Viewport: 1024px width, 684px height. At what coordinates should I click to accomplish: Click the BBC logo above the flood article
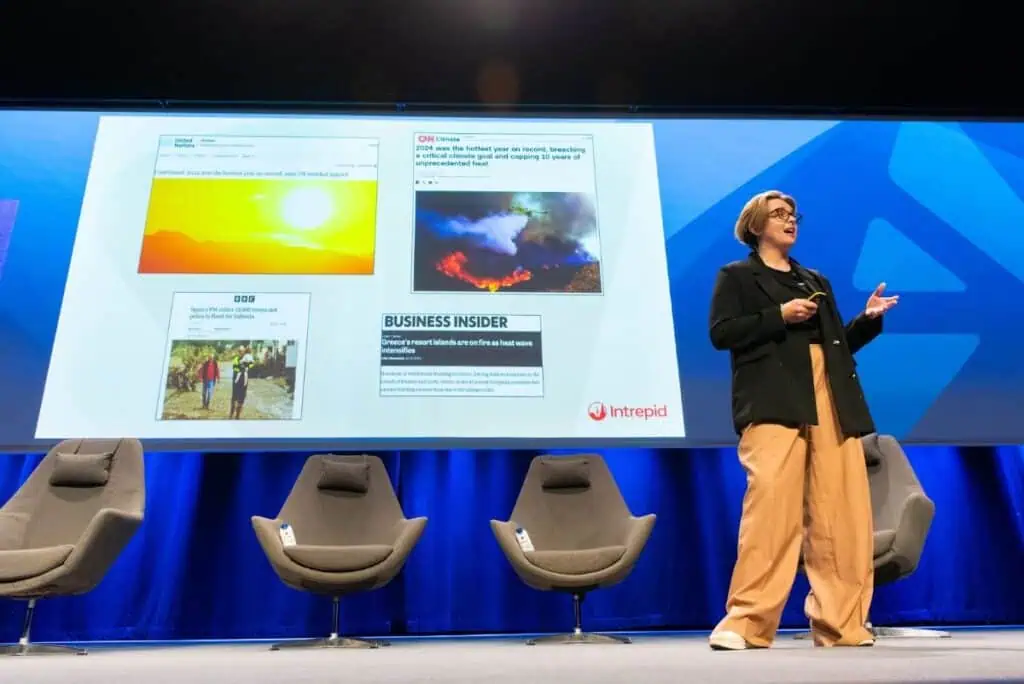tap(244, 299)
